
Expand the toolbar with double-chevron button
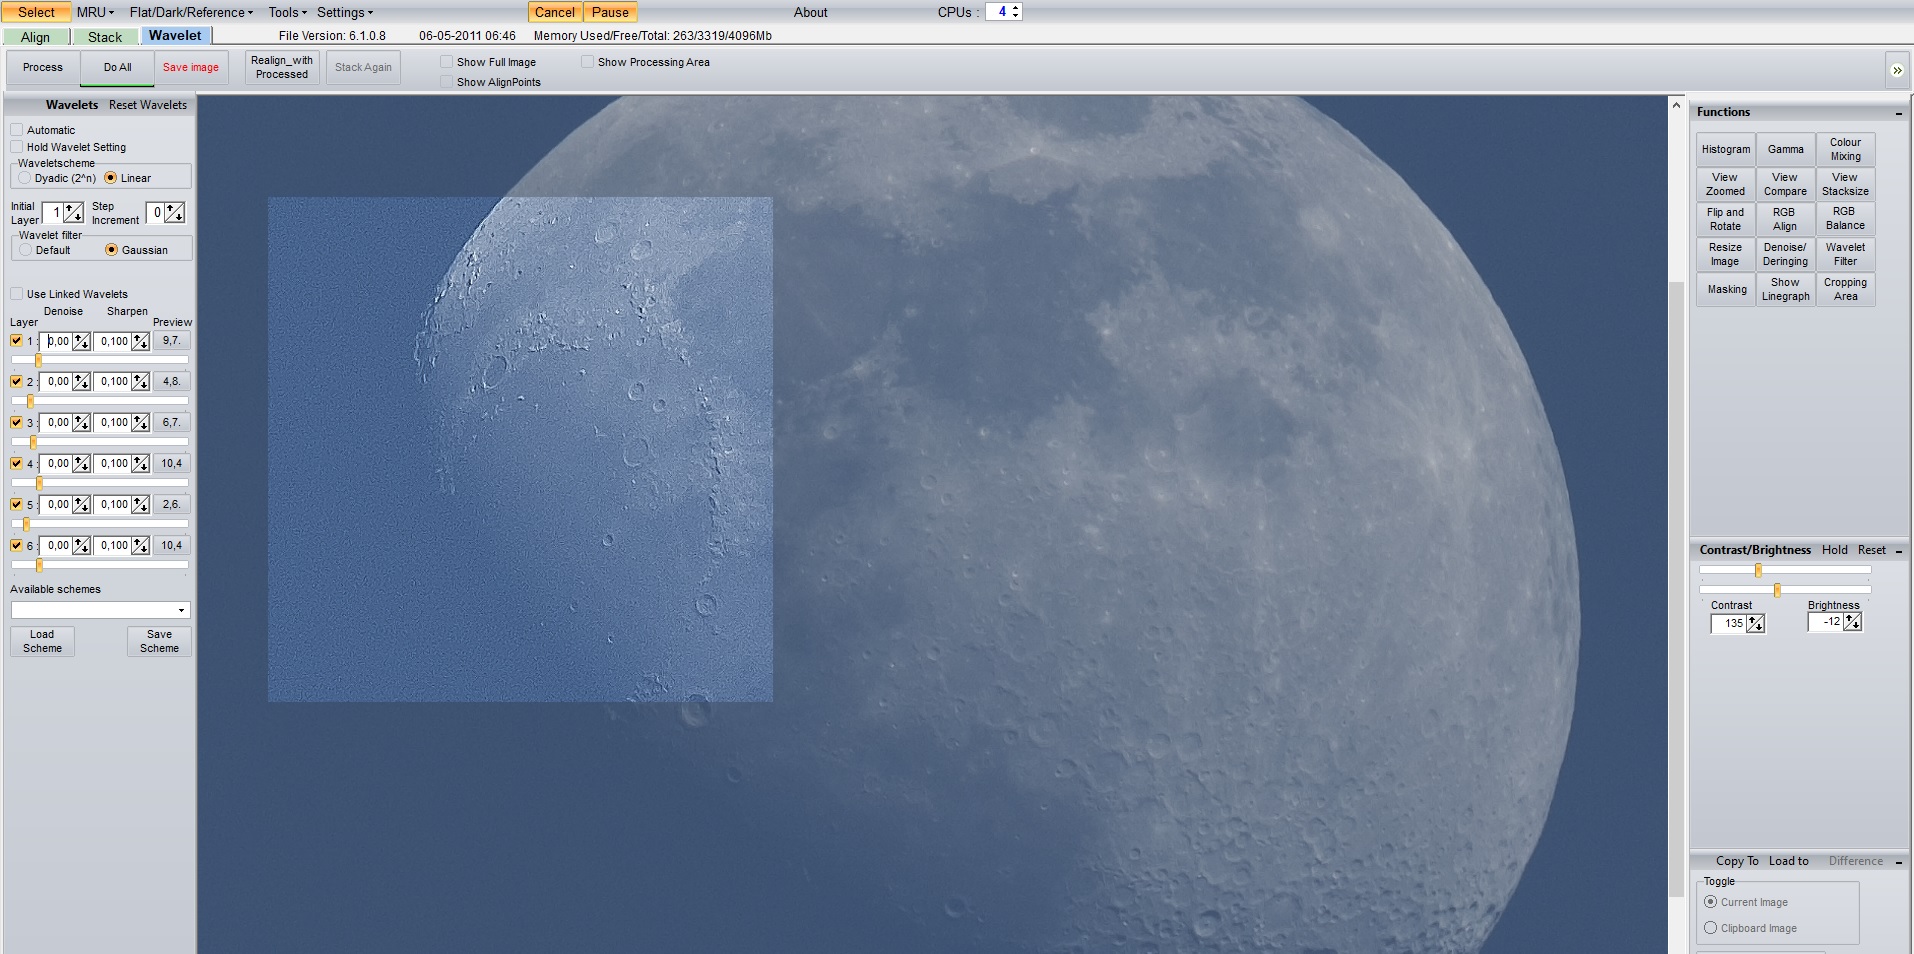(1897, 70)
